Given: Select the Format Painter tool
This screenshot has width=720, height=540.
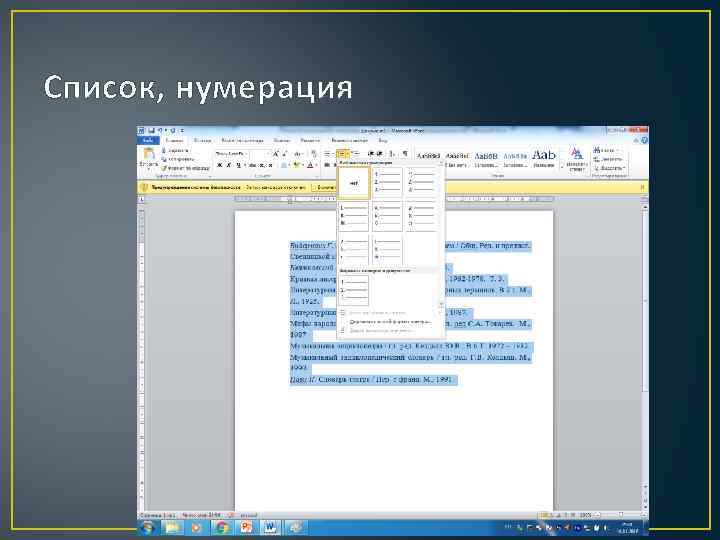Looking at the screenshot, I should coord(185,168).
